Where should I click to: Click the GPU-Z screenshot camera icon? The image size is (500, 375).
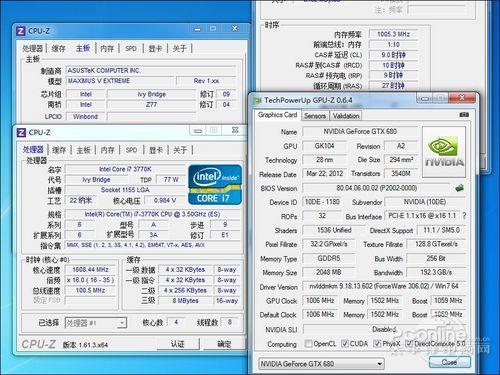point(464,115)
